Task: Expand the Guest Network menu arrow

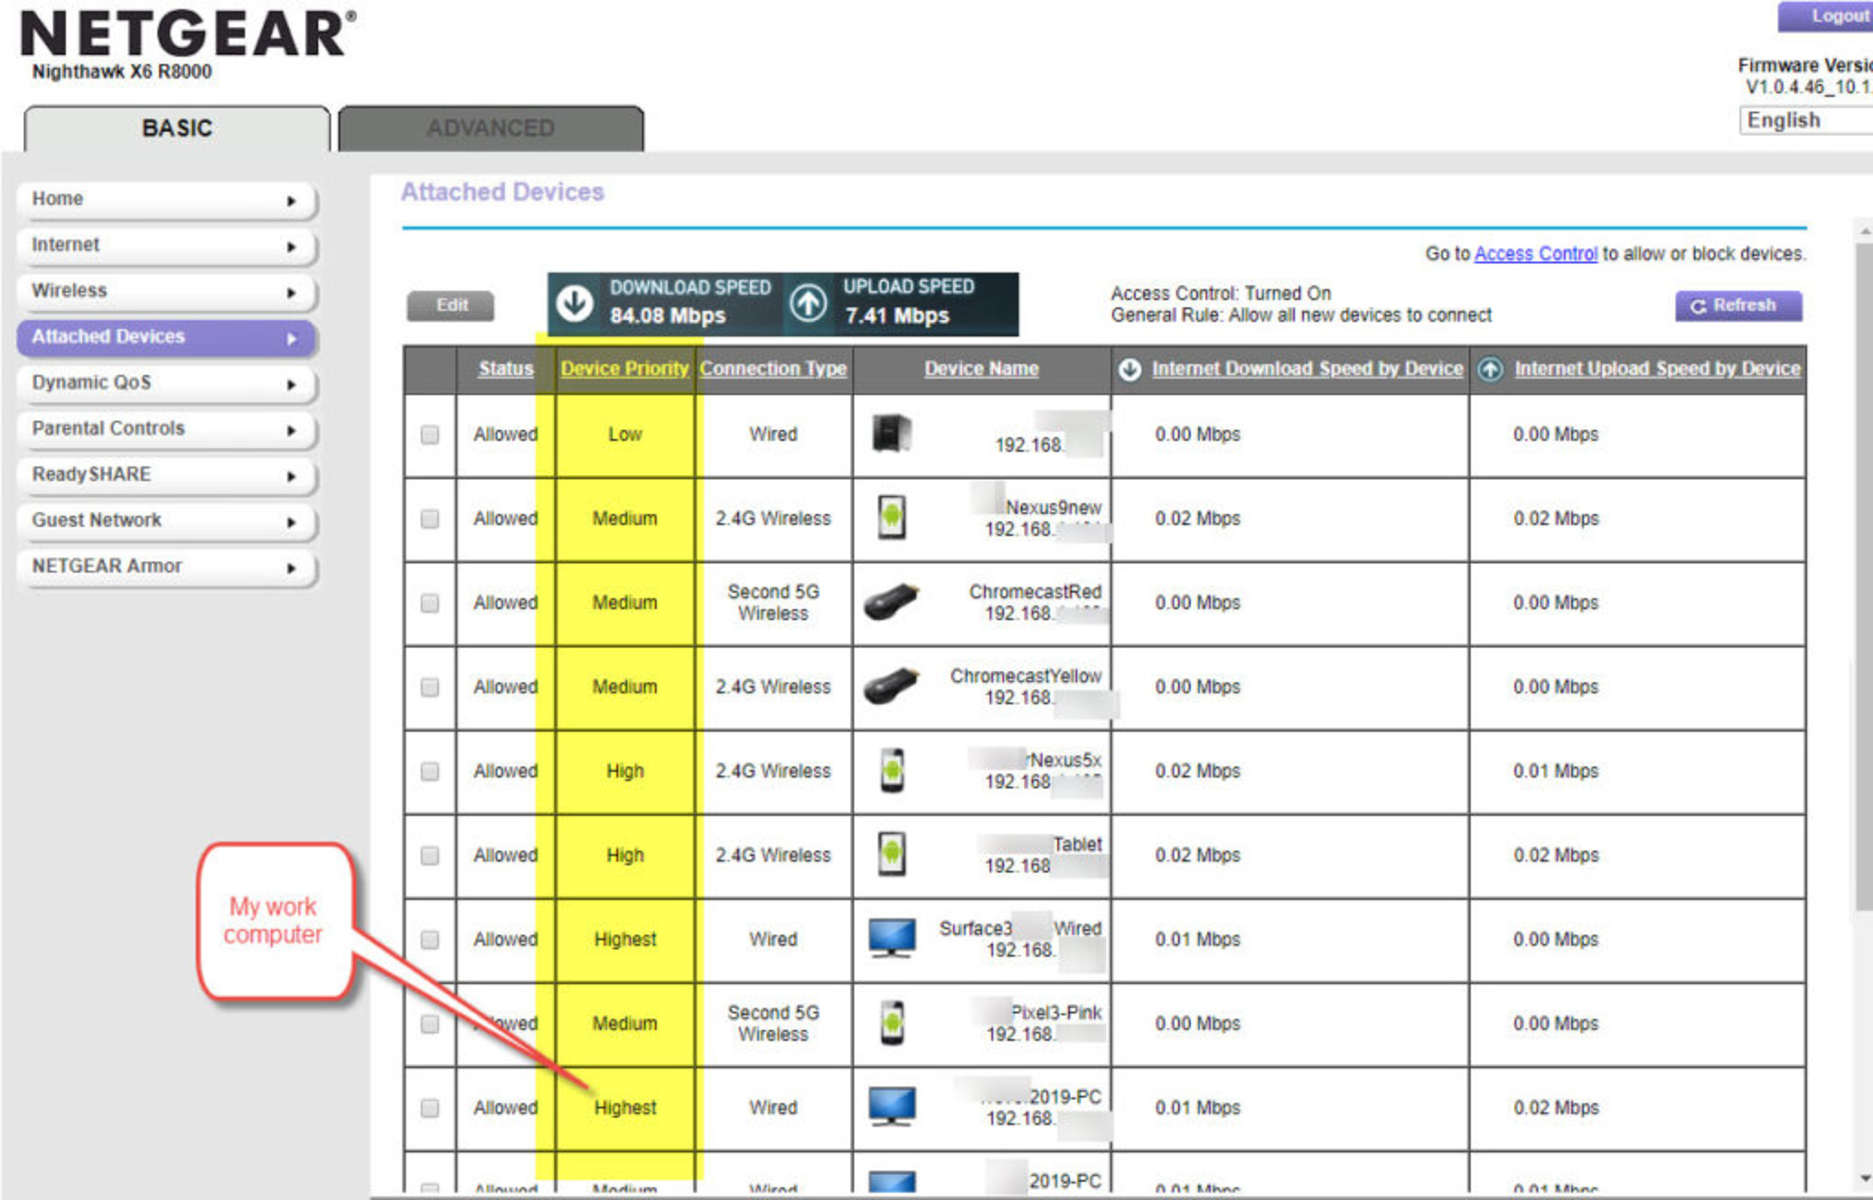Action: [292, 522]
